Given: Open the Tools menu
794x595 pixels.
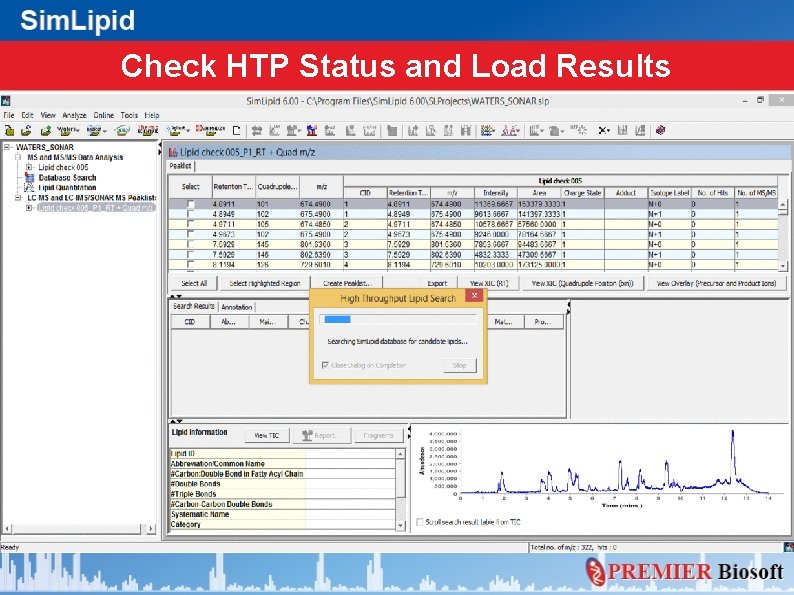Looking at the screenshot, I should pos(129,115).
